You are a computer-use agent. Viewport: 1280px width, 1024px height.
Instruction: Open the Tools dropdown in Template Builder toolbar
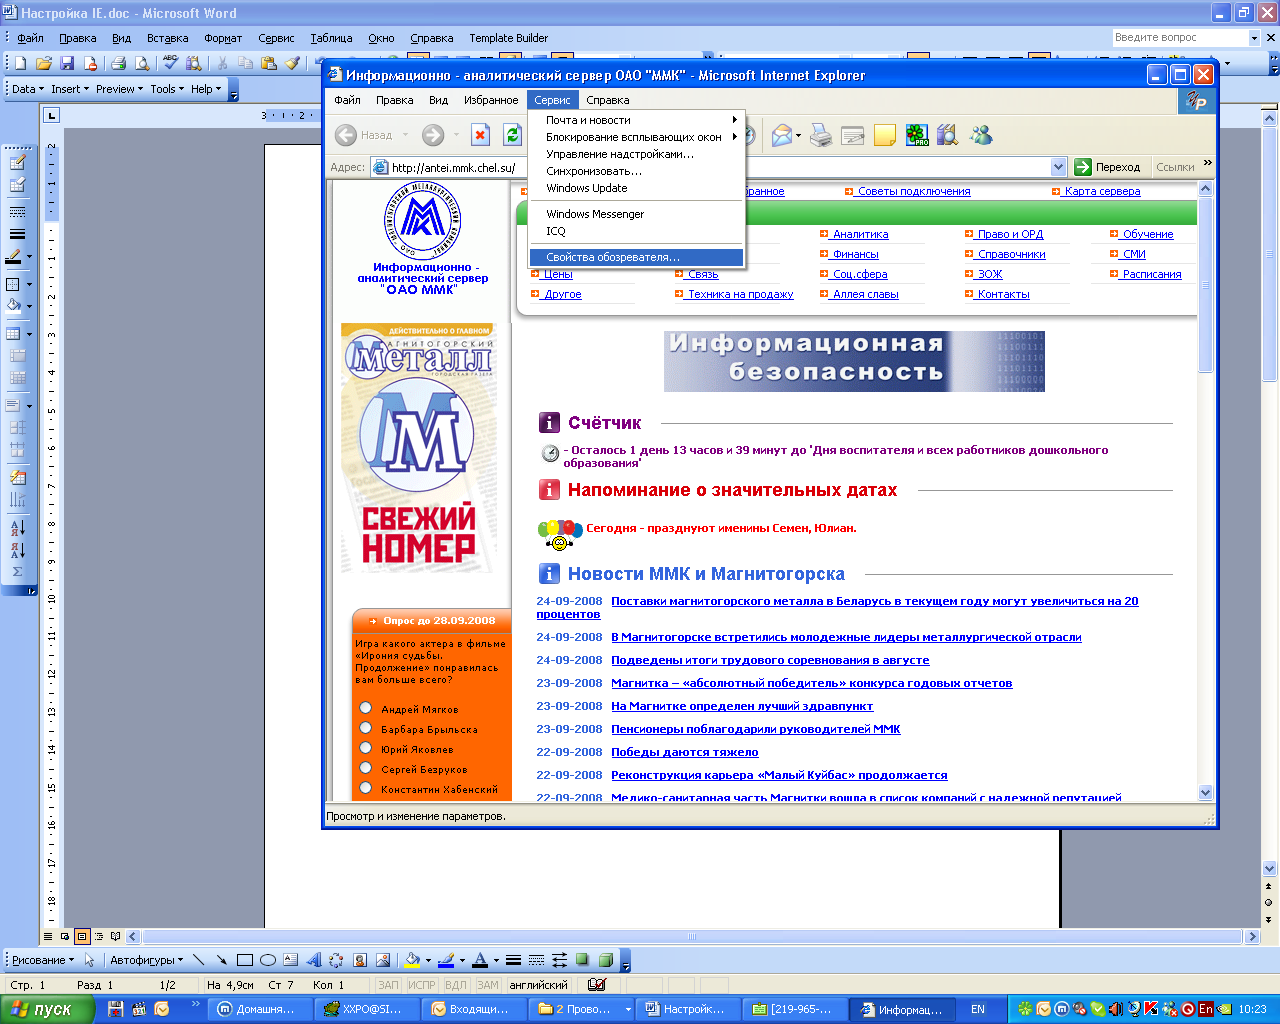(x=167, y=89)
